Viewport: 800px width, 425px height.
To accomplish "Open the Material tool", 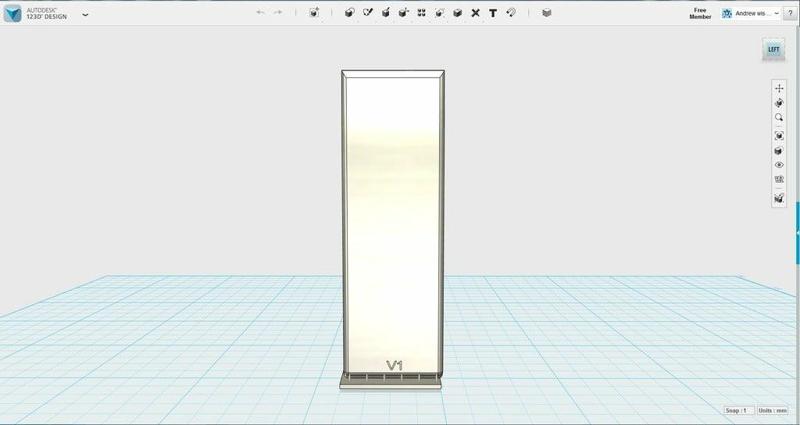I will tap(546, 13).
